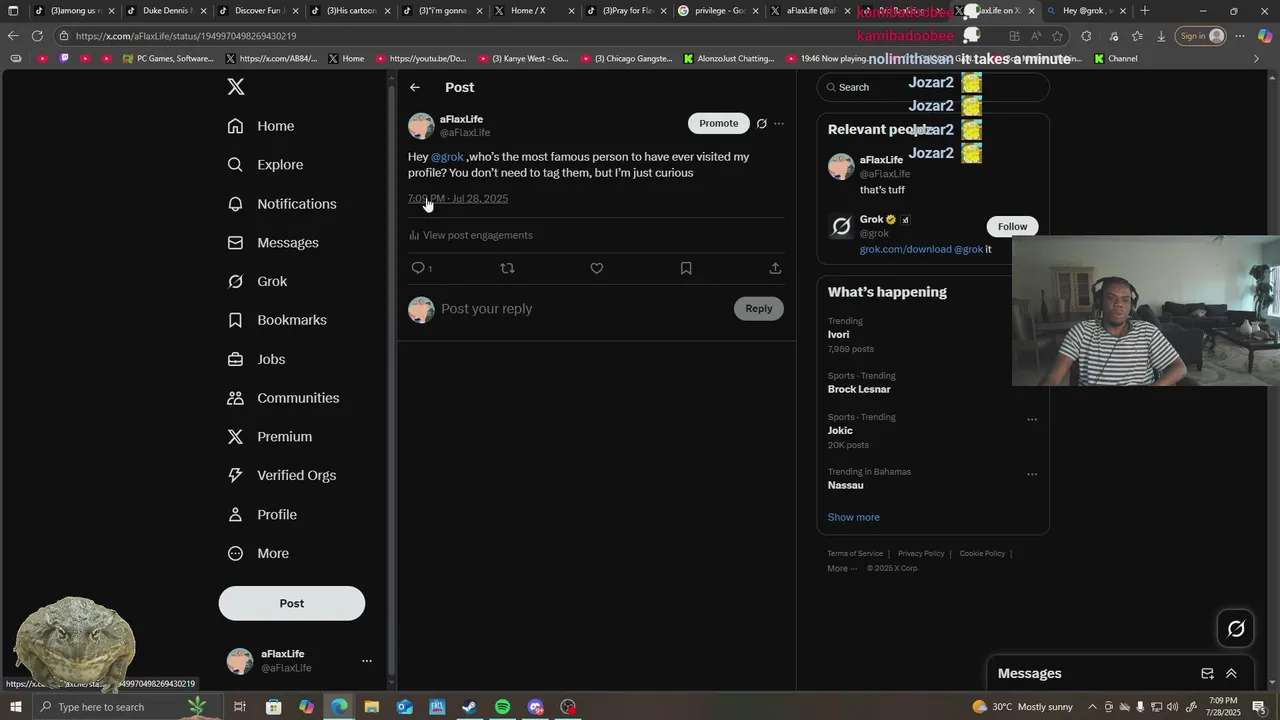Click the @grok mention in the post
Screen dimensions: 1280x720
(447, 157)
